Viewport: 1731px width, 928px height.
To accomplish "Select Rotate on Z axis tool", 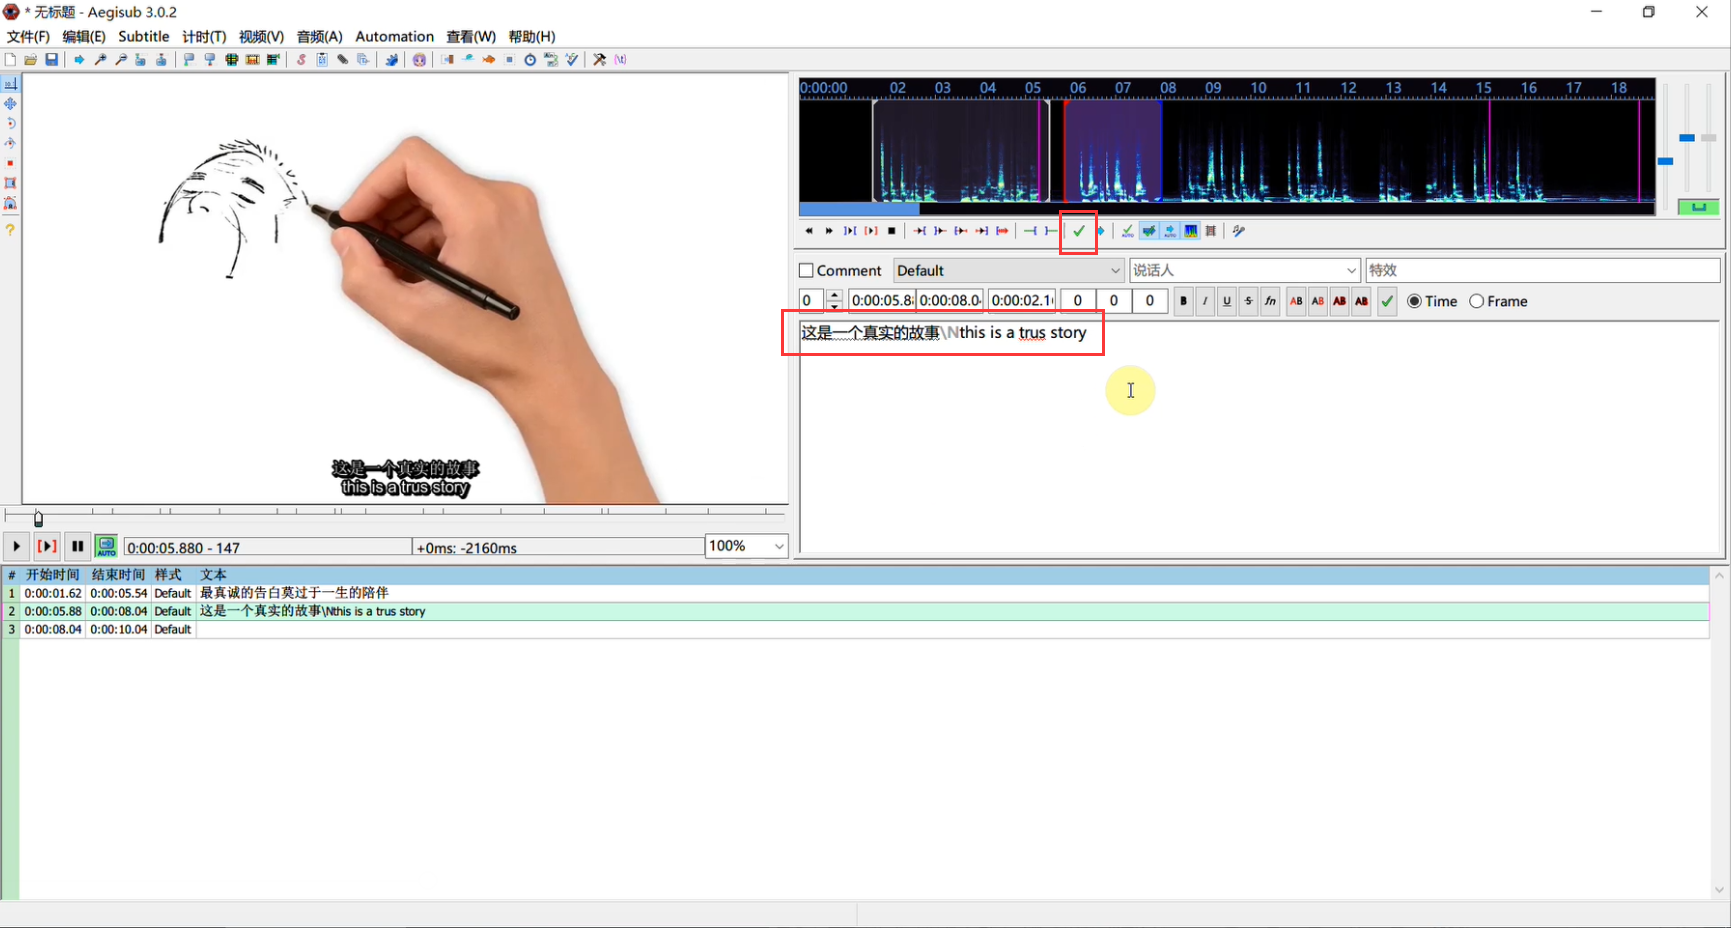I will (x=10, y=124).
